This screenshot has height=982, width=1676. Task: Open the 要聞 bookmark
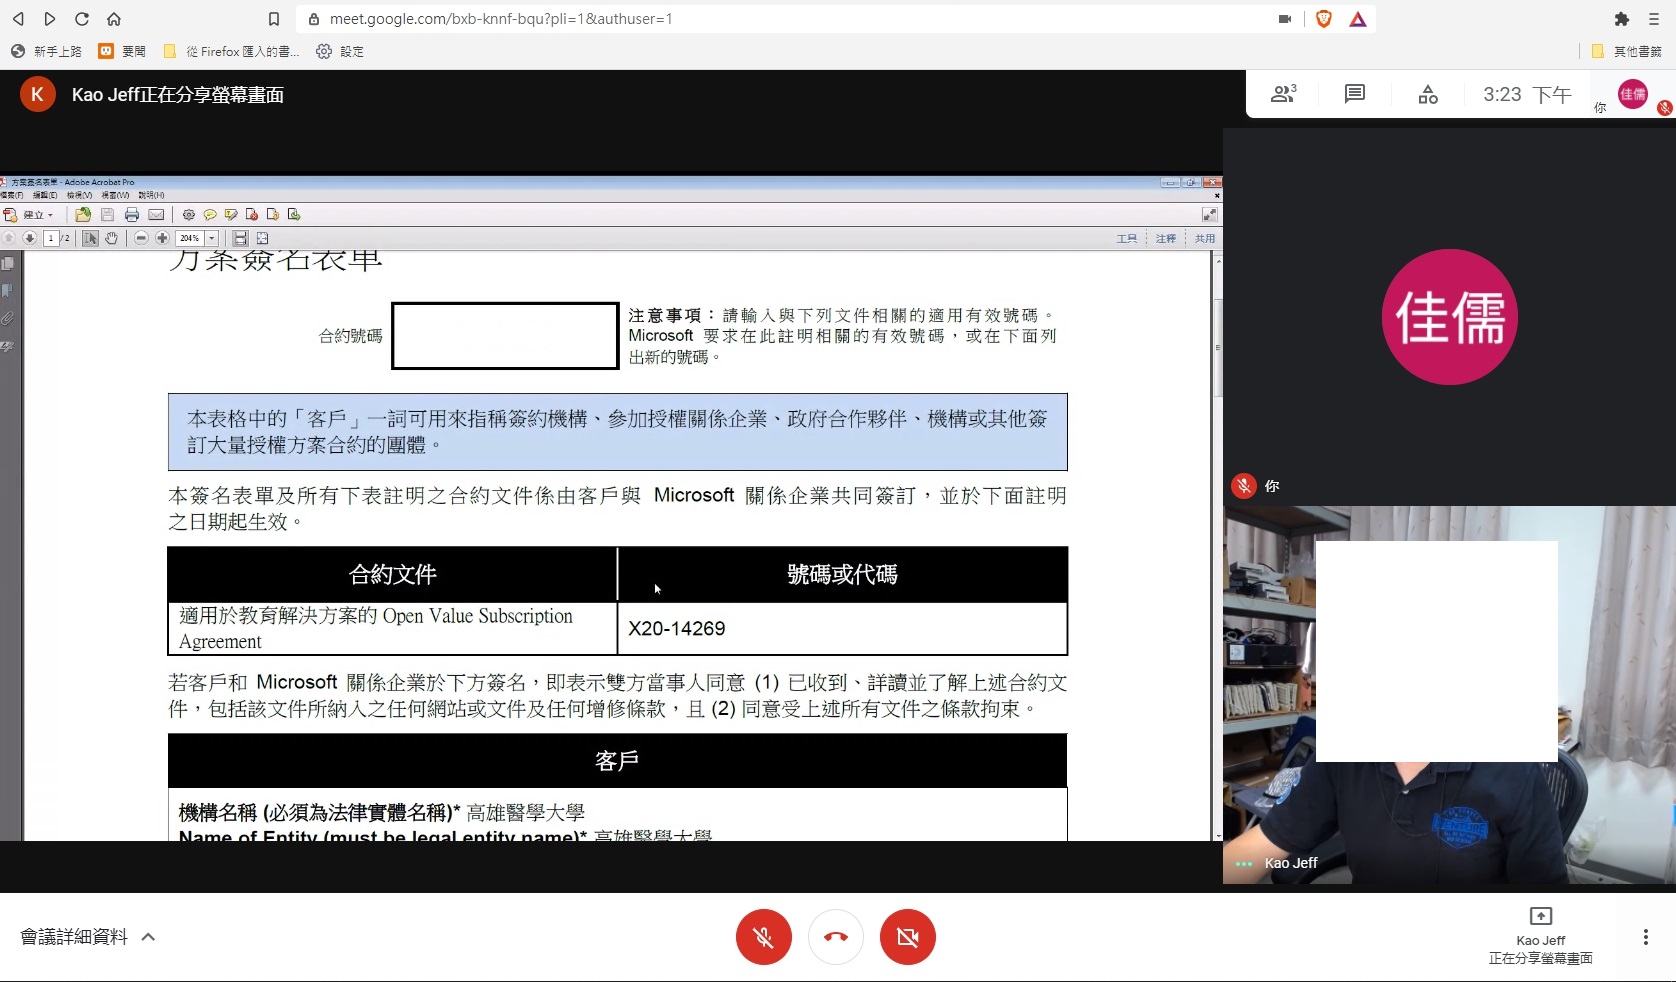point(122,51)
